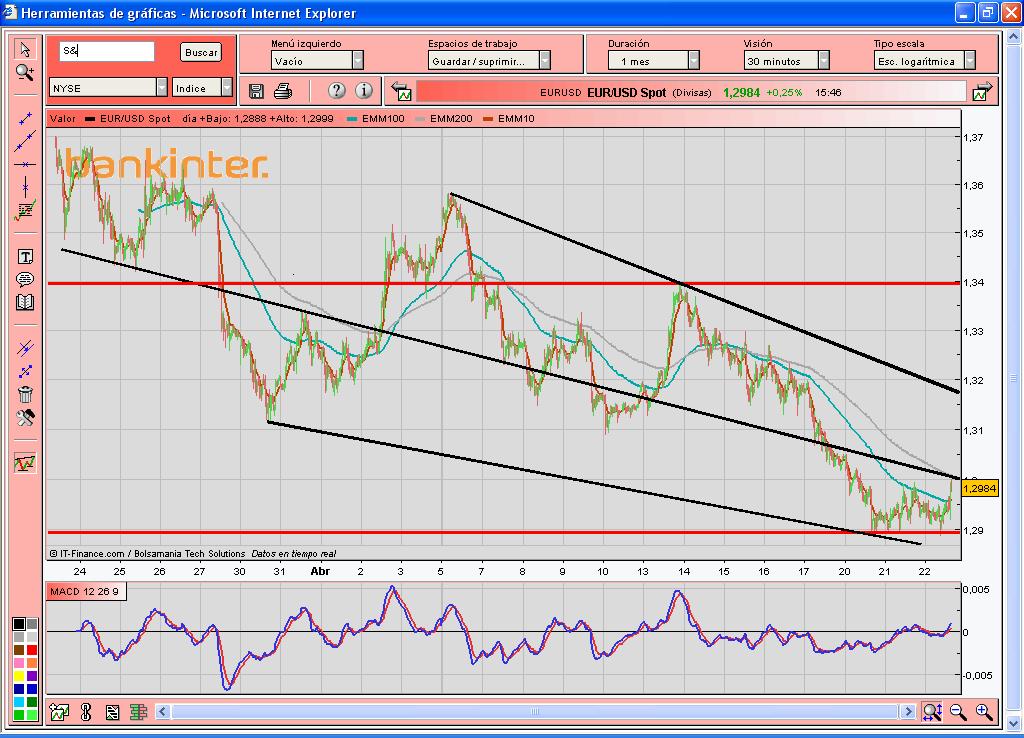The height and width of the screenshot is (738, 1024).
Task: Click the page scroll up arrow at right edge
Action: coord(1013,37)
